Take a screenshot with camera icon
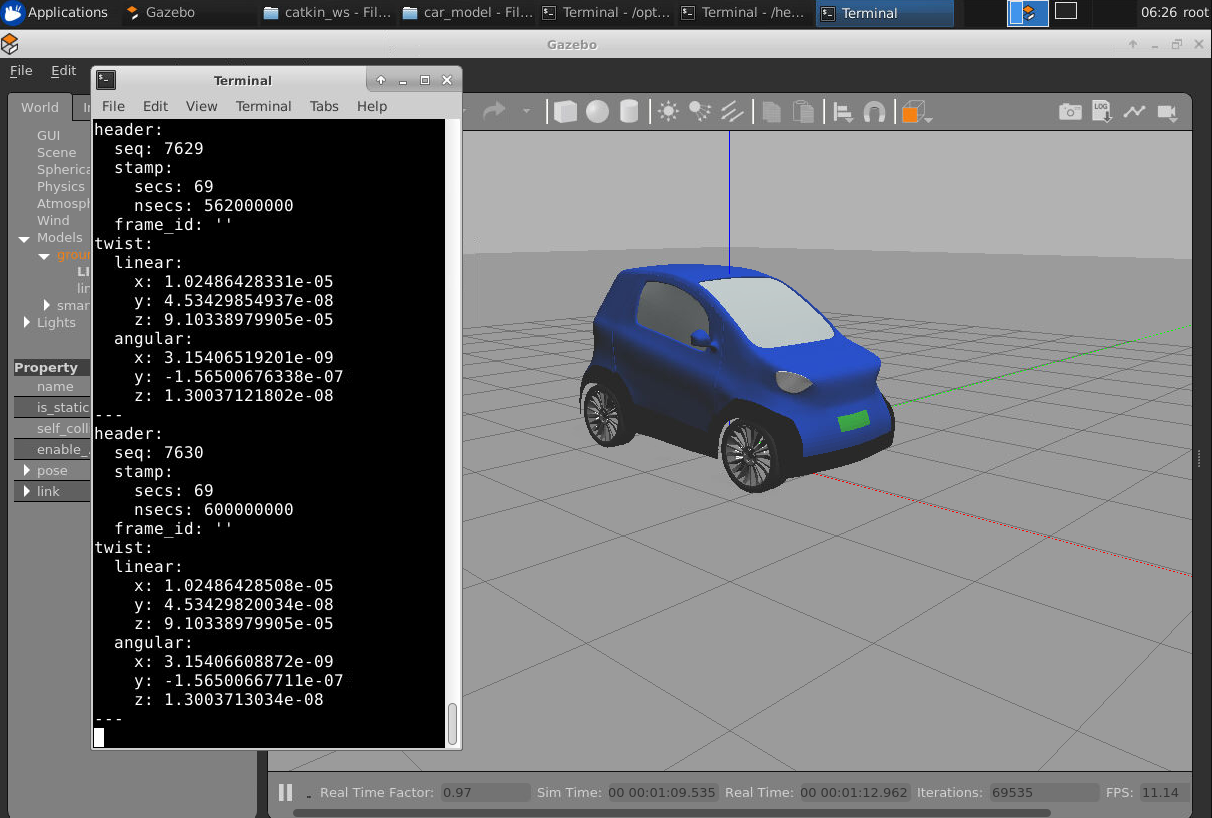1212x818 pixels. point(1070,111)
